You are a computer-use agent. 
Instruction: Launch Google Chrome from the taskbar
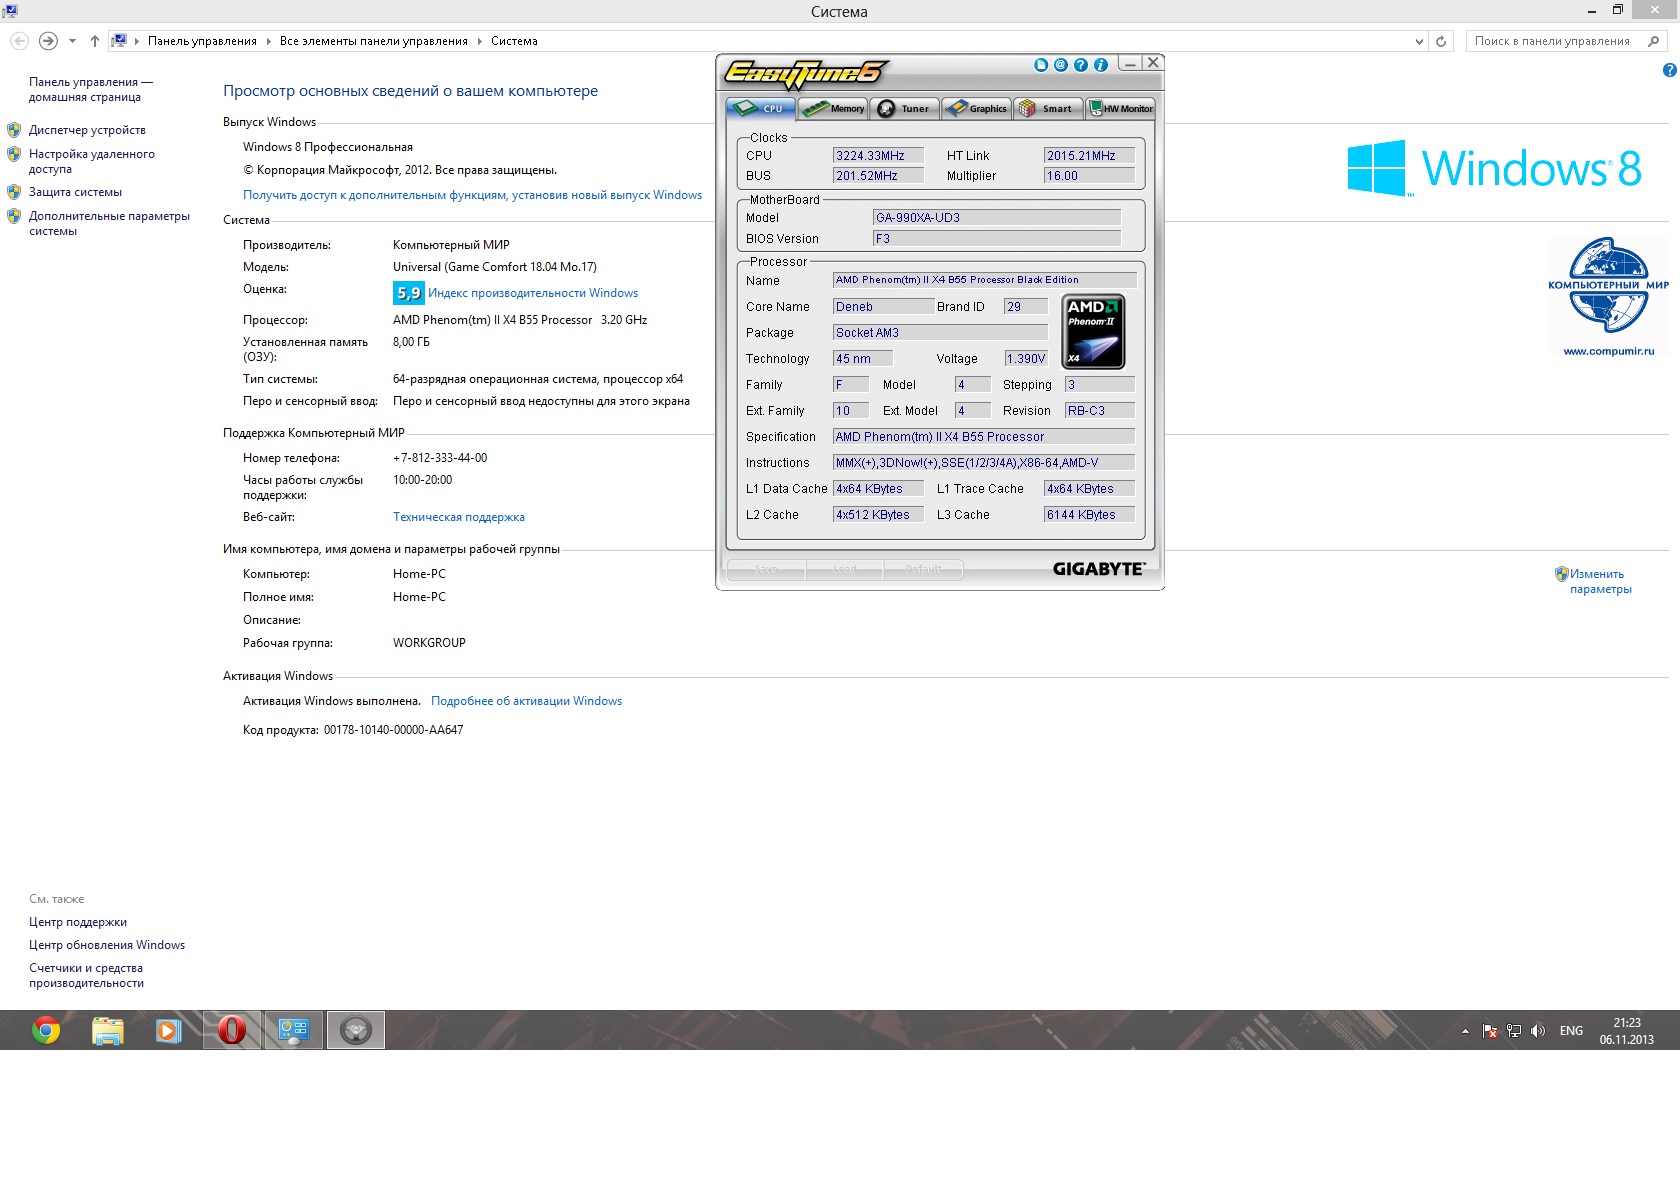46,1030
